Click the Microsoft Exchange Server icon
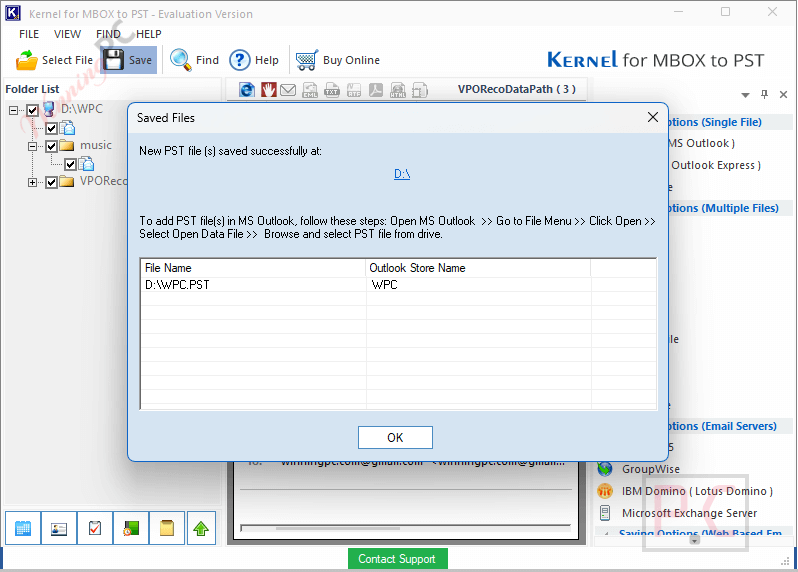Viewport: 798px width, 572px height. (605, 512)
